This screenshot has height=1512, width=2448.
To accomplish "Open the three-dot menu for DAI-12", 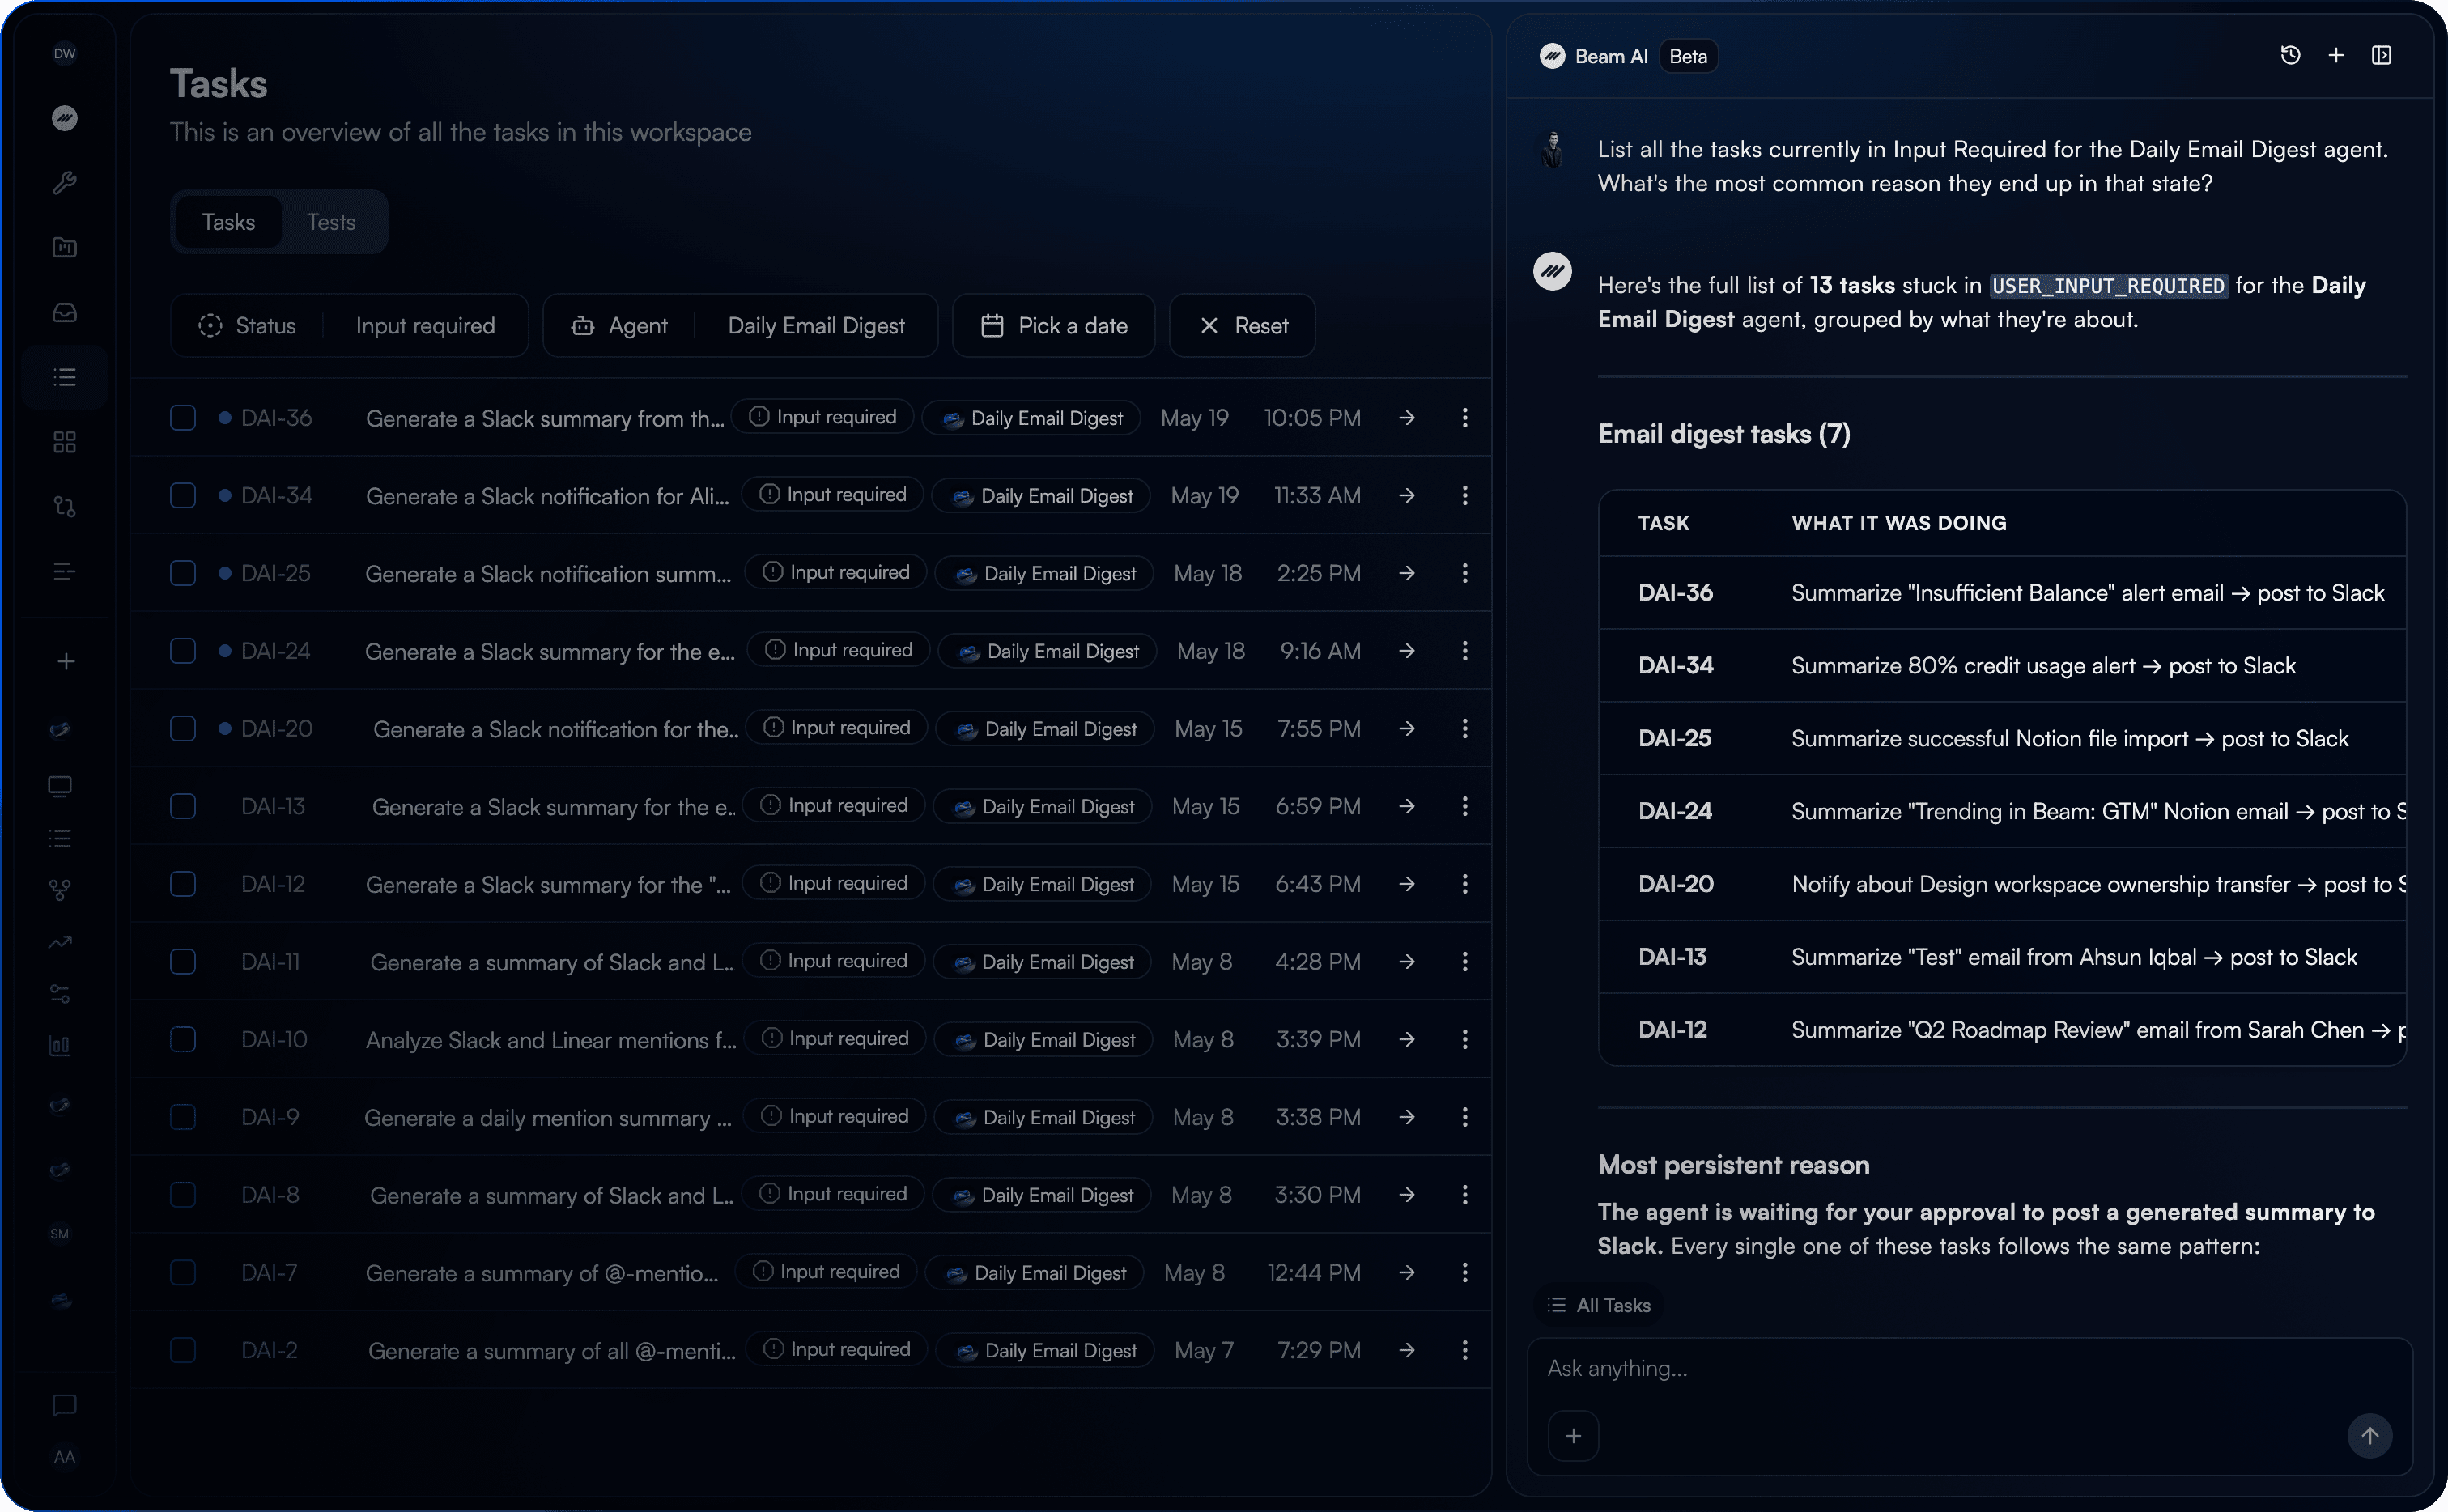I will tap(1465, 884).
